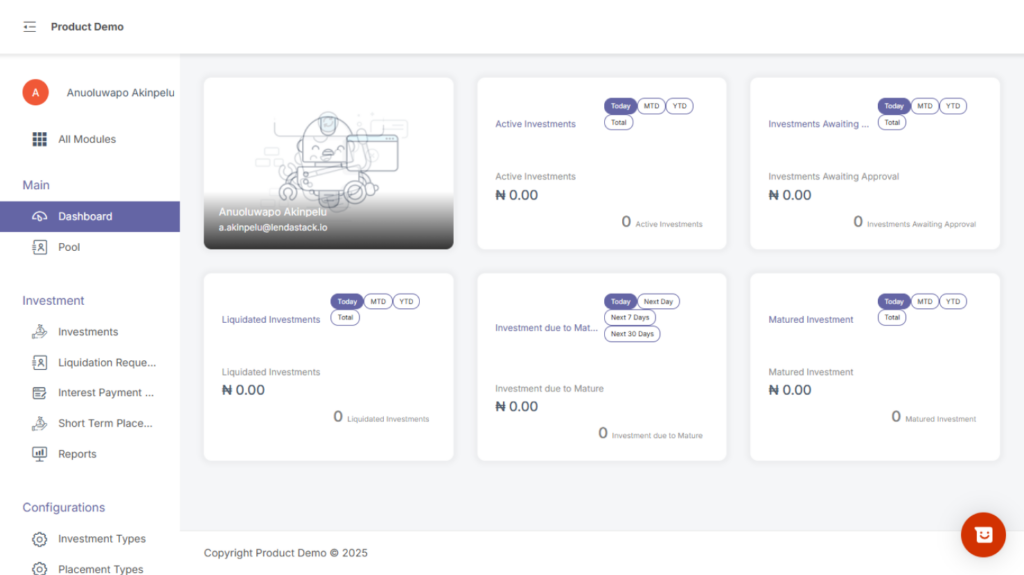Open the All Modules grid icon
Image resolution: width=1024 pixels, height=575 pixels.
point(40,139)
